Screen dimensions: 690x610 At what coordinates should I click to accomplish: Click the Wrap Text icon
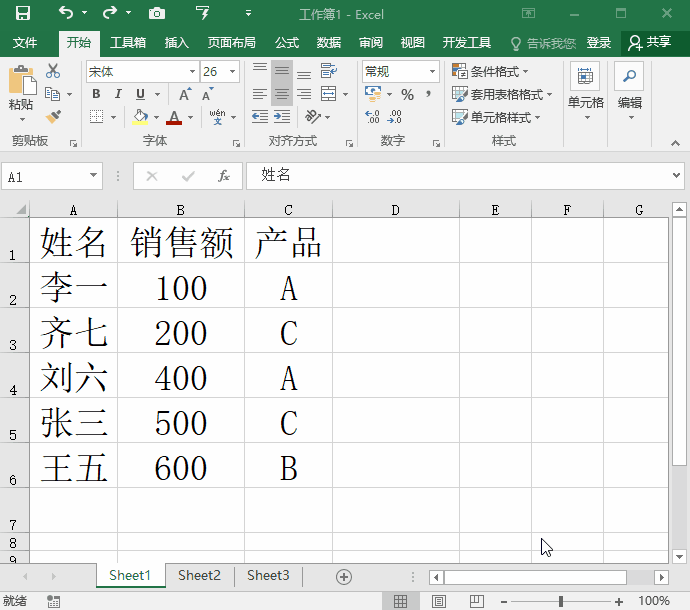[x=328, y=70]
